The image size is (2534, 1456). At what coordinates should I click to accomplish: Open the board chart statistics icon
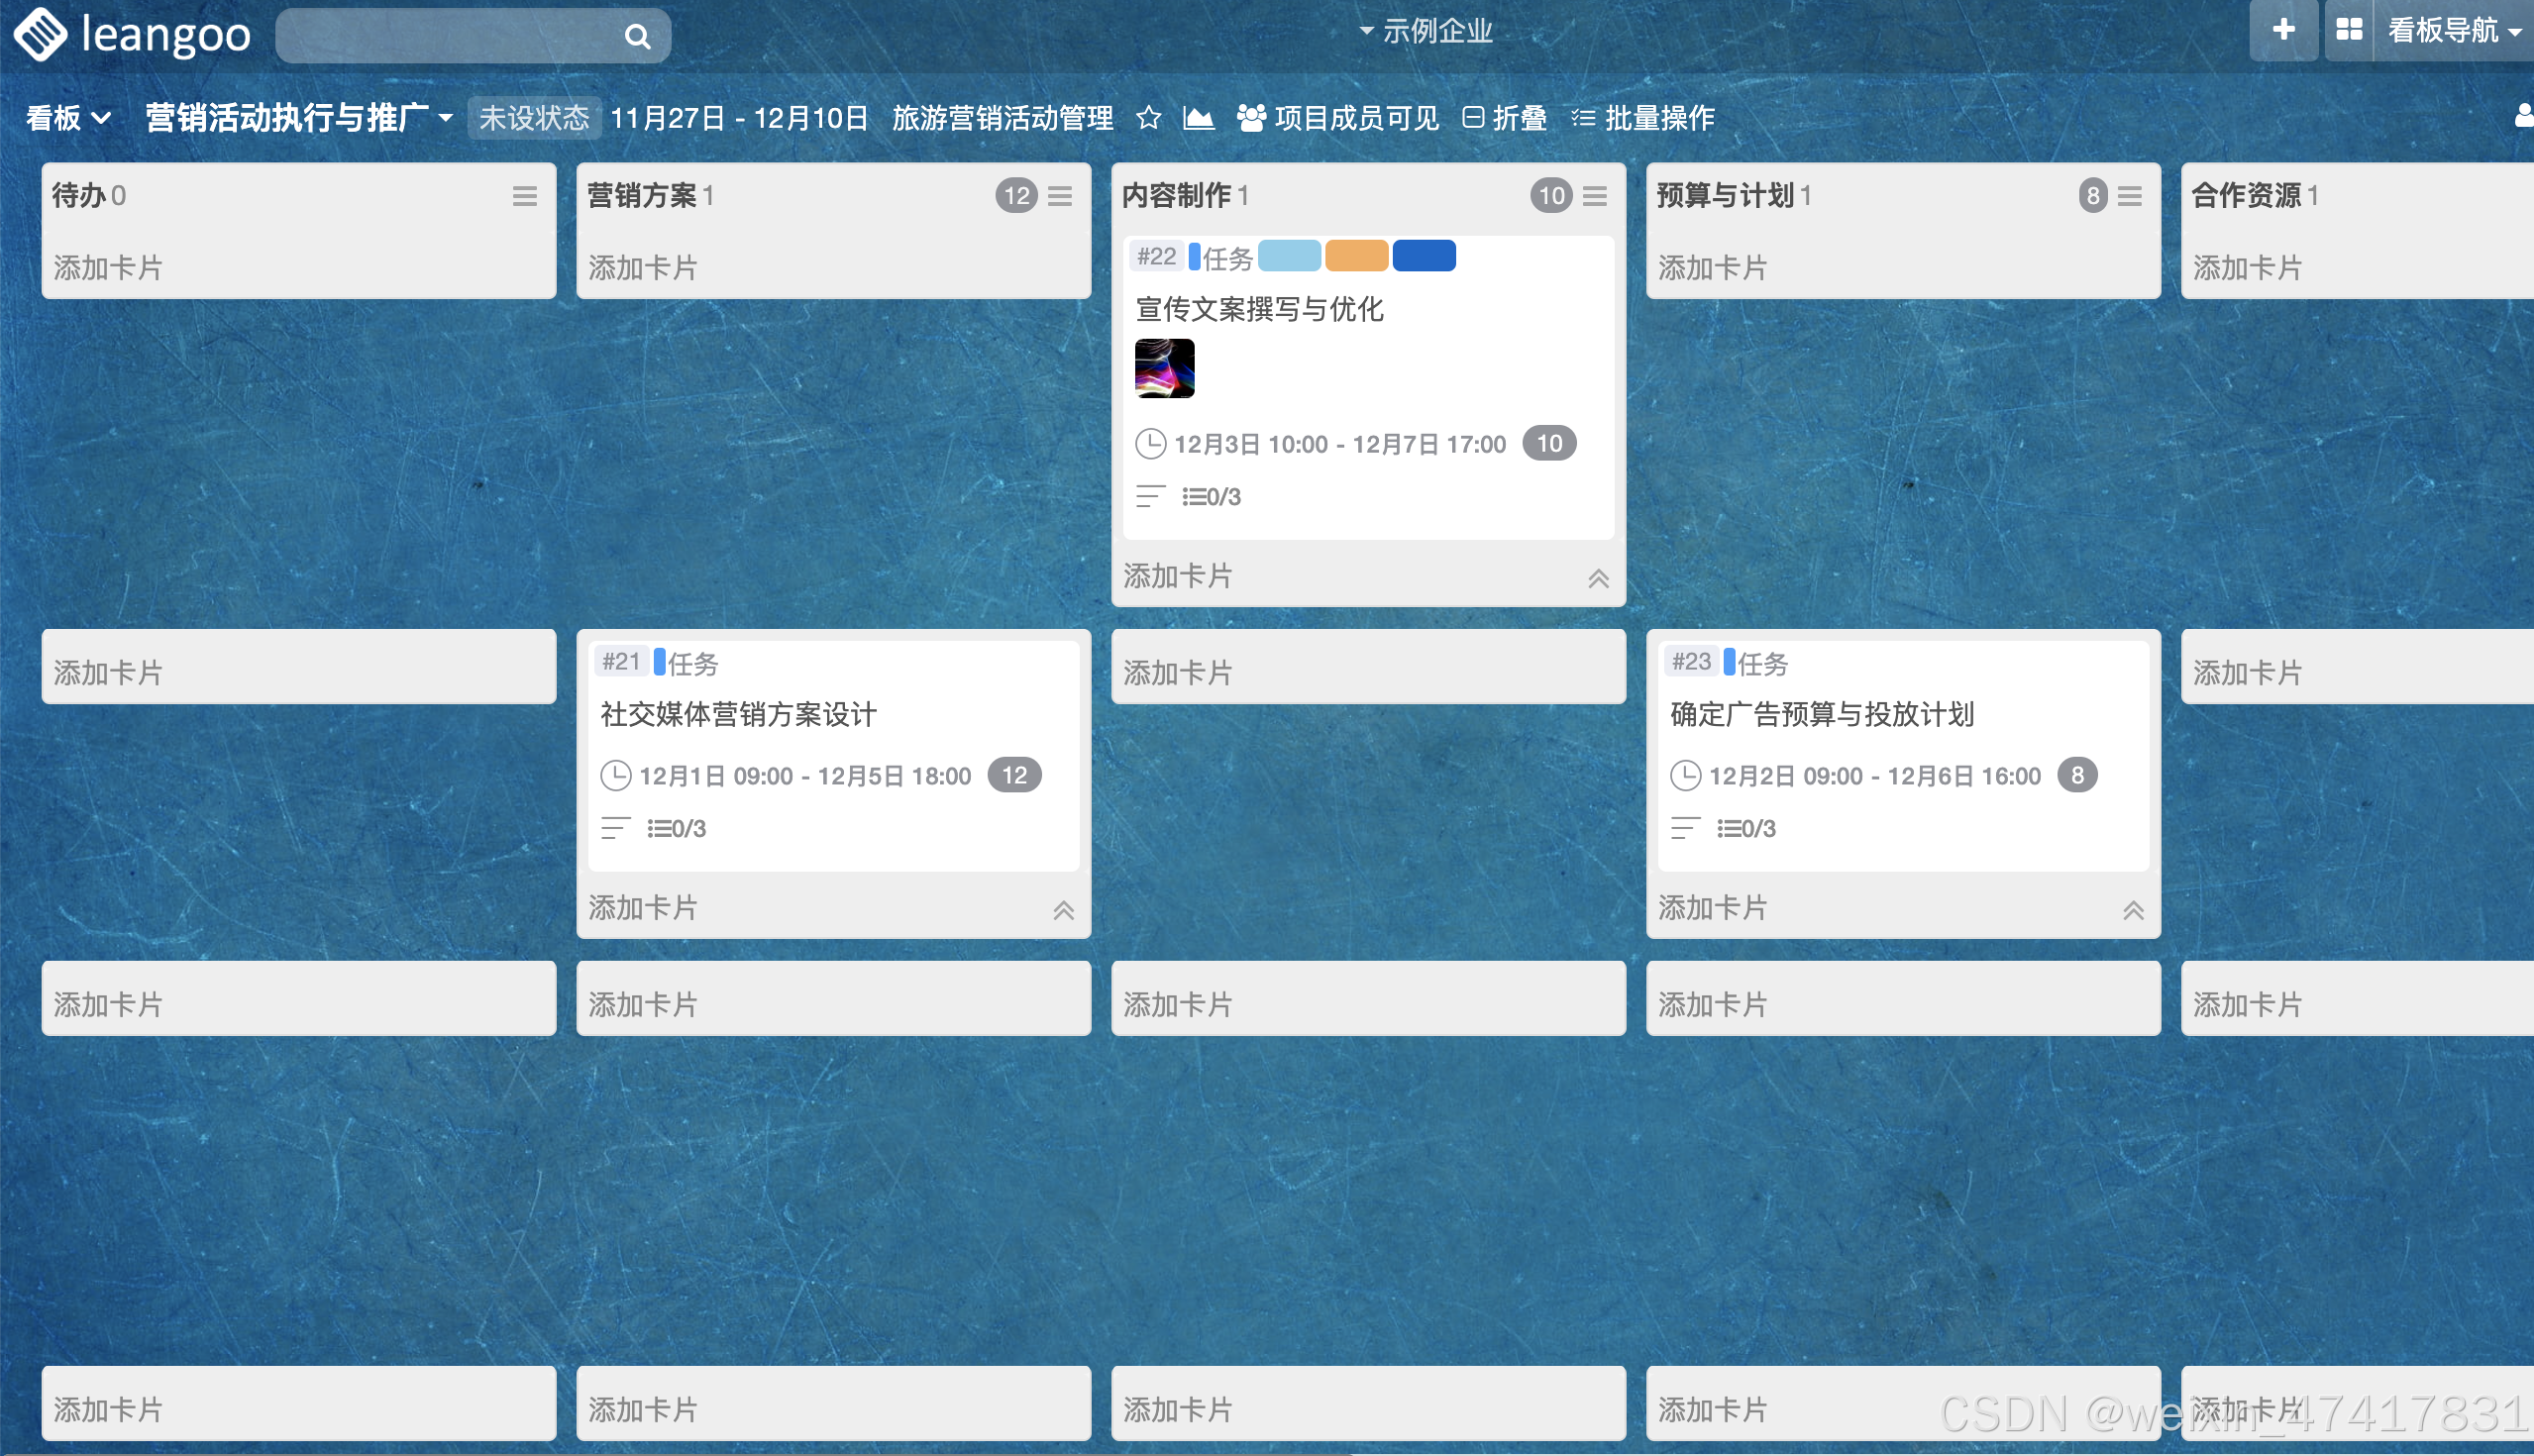pos(1198,118)
